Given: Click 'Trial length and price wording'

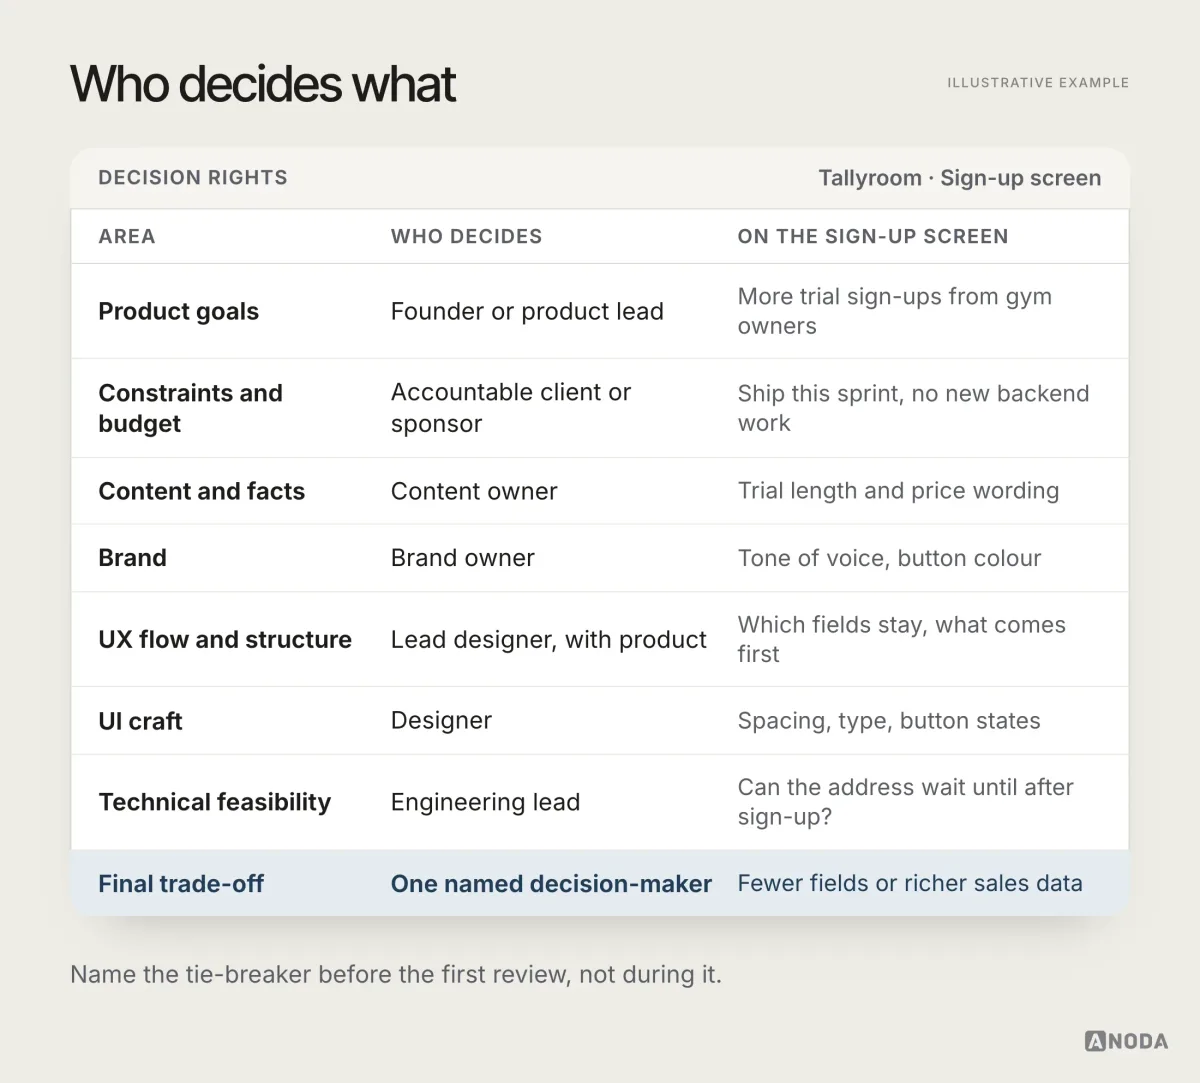Looking at the screenshot, I should pyautogui.click(x=898, y=491).
